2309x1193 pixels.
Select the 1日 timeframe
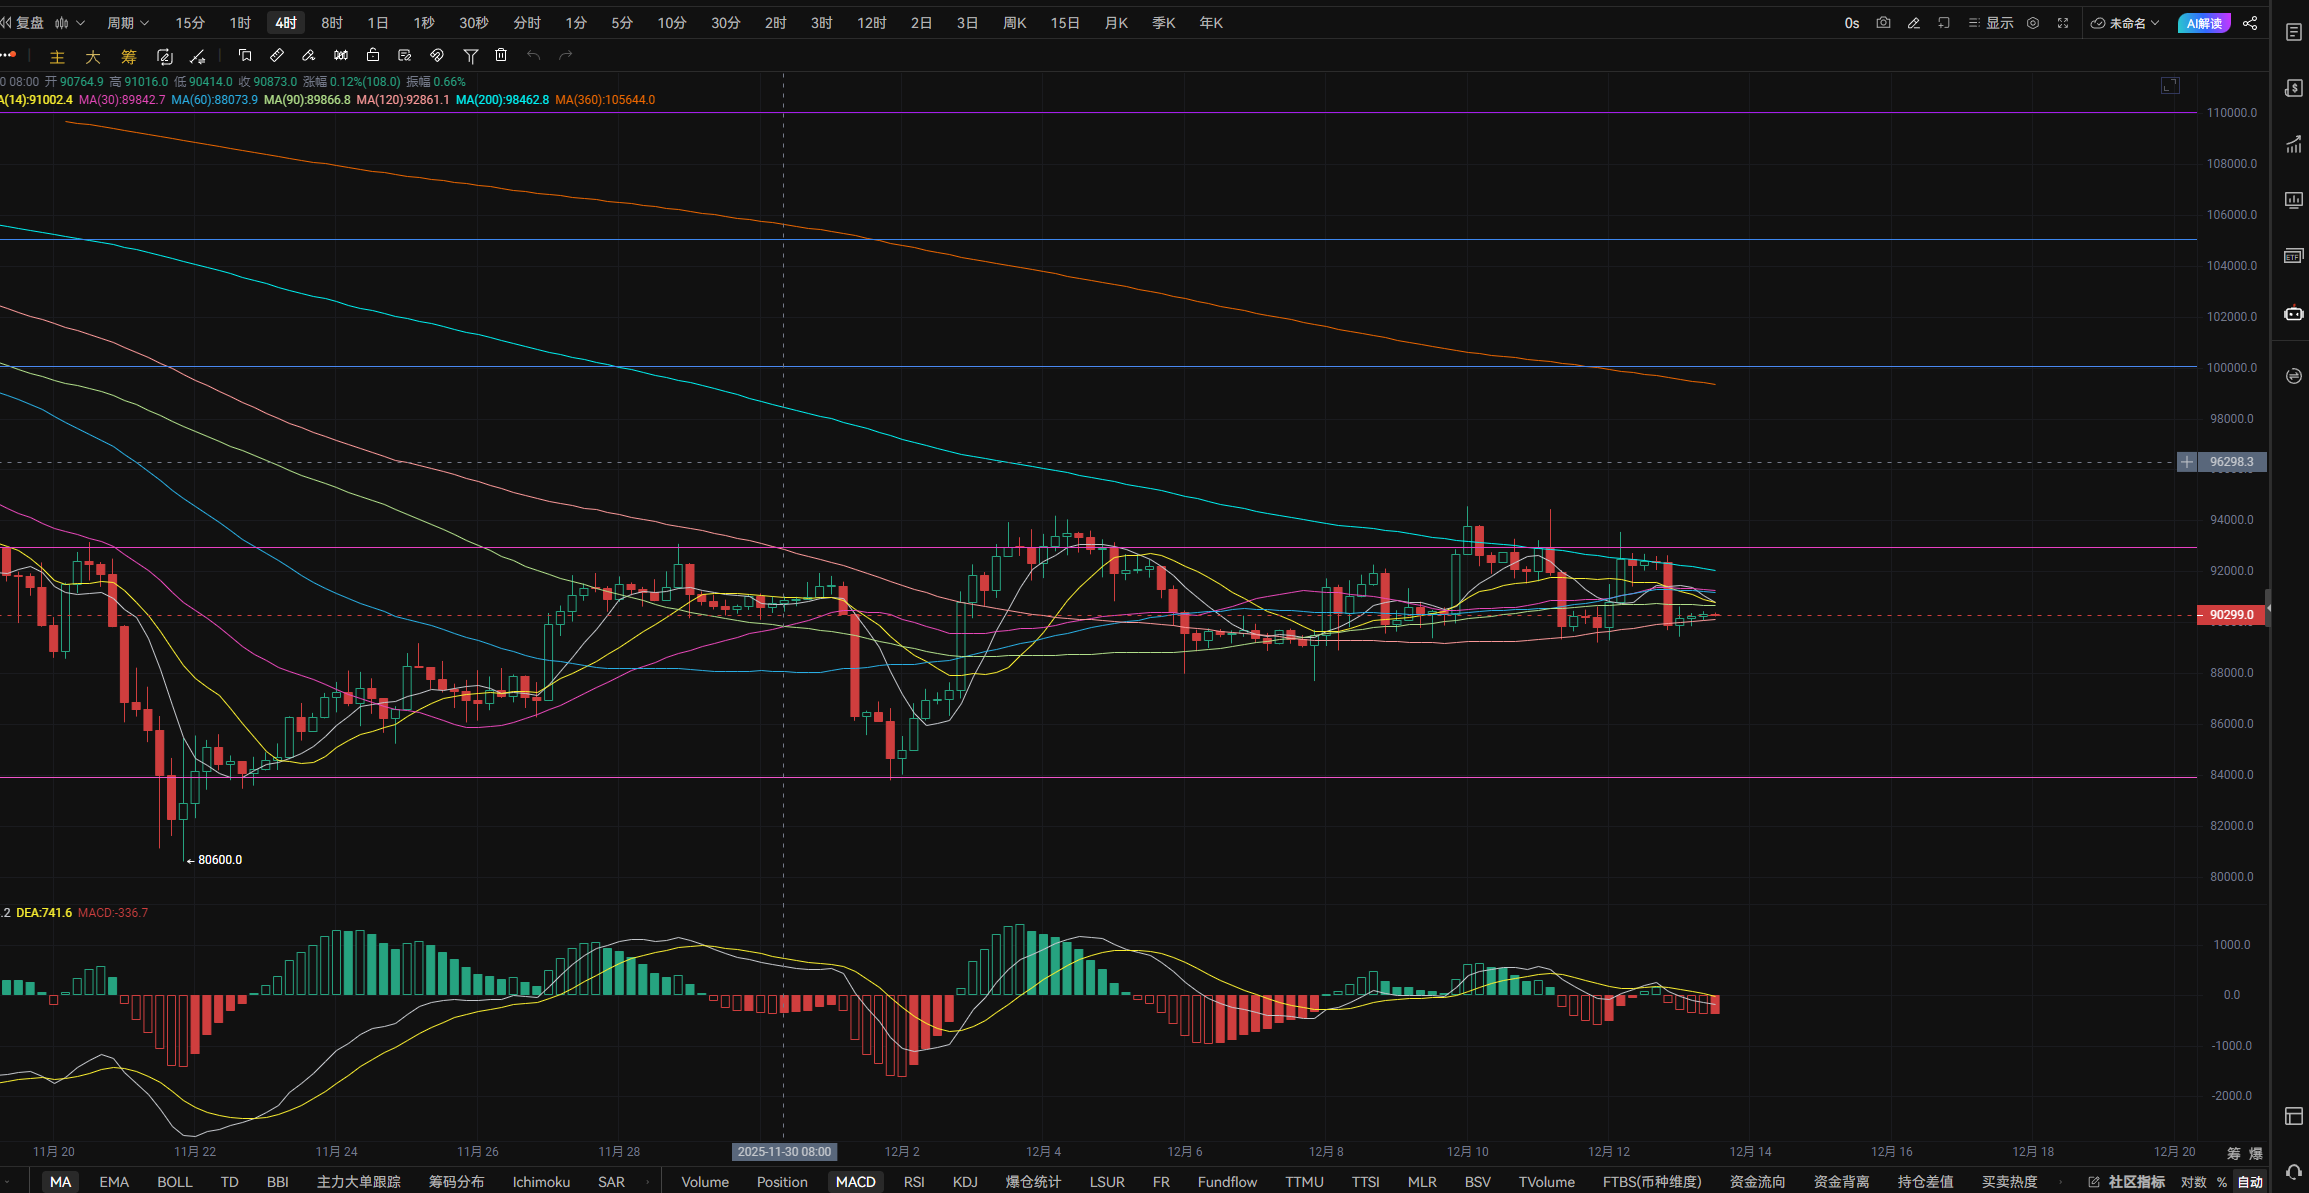point(377,23)
